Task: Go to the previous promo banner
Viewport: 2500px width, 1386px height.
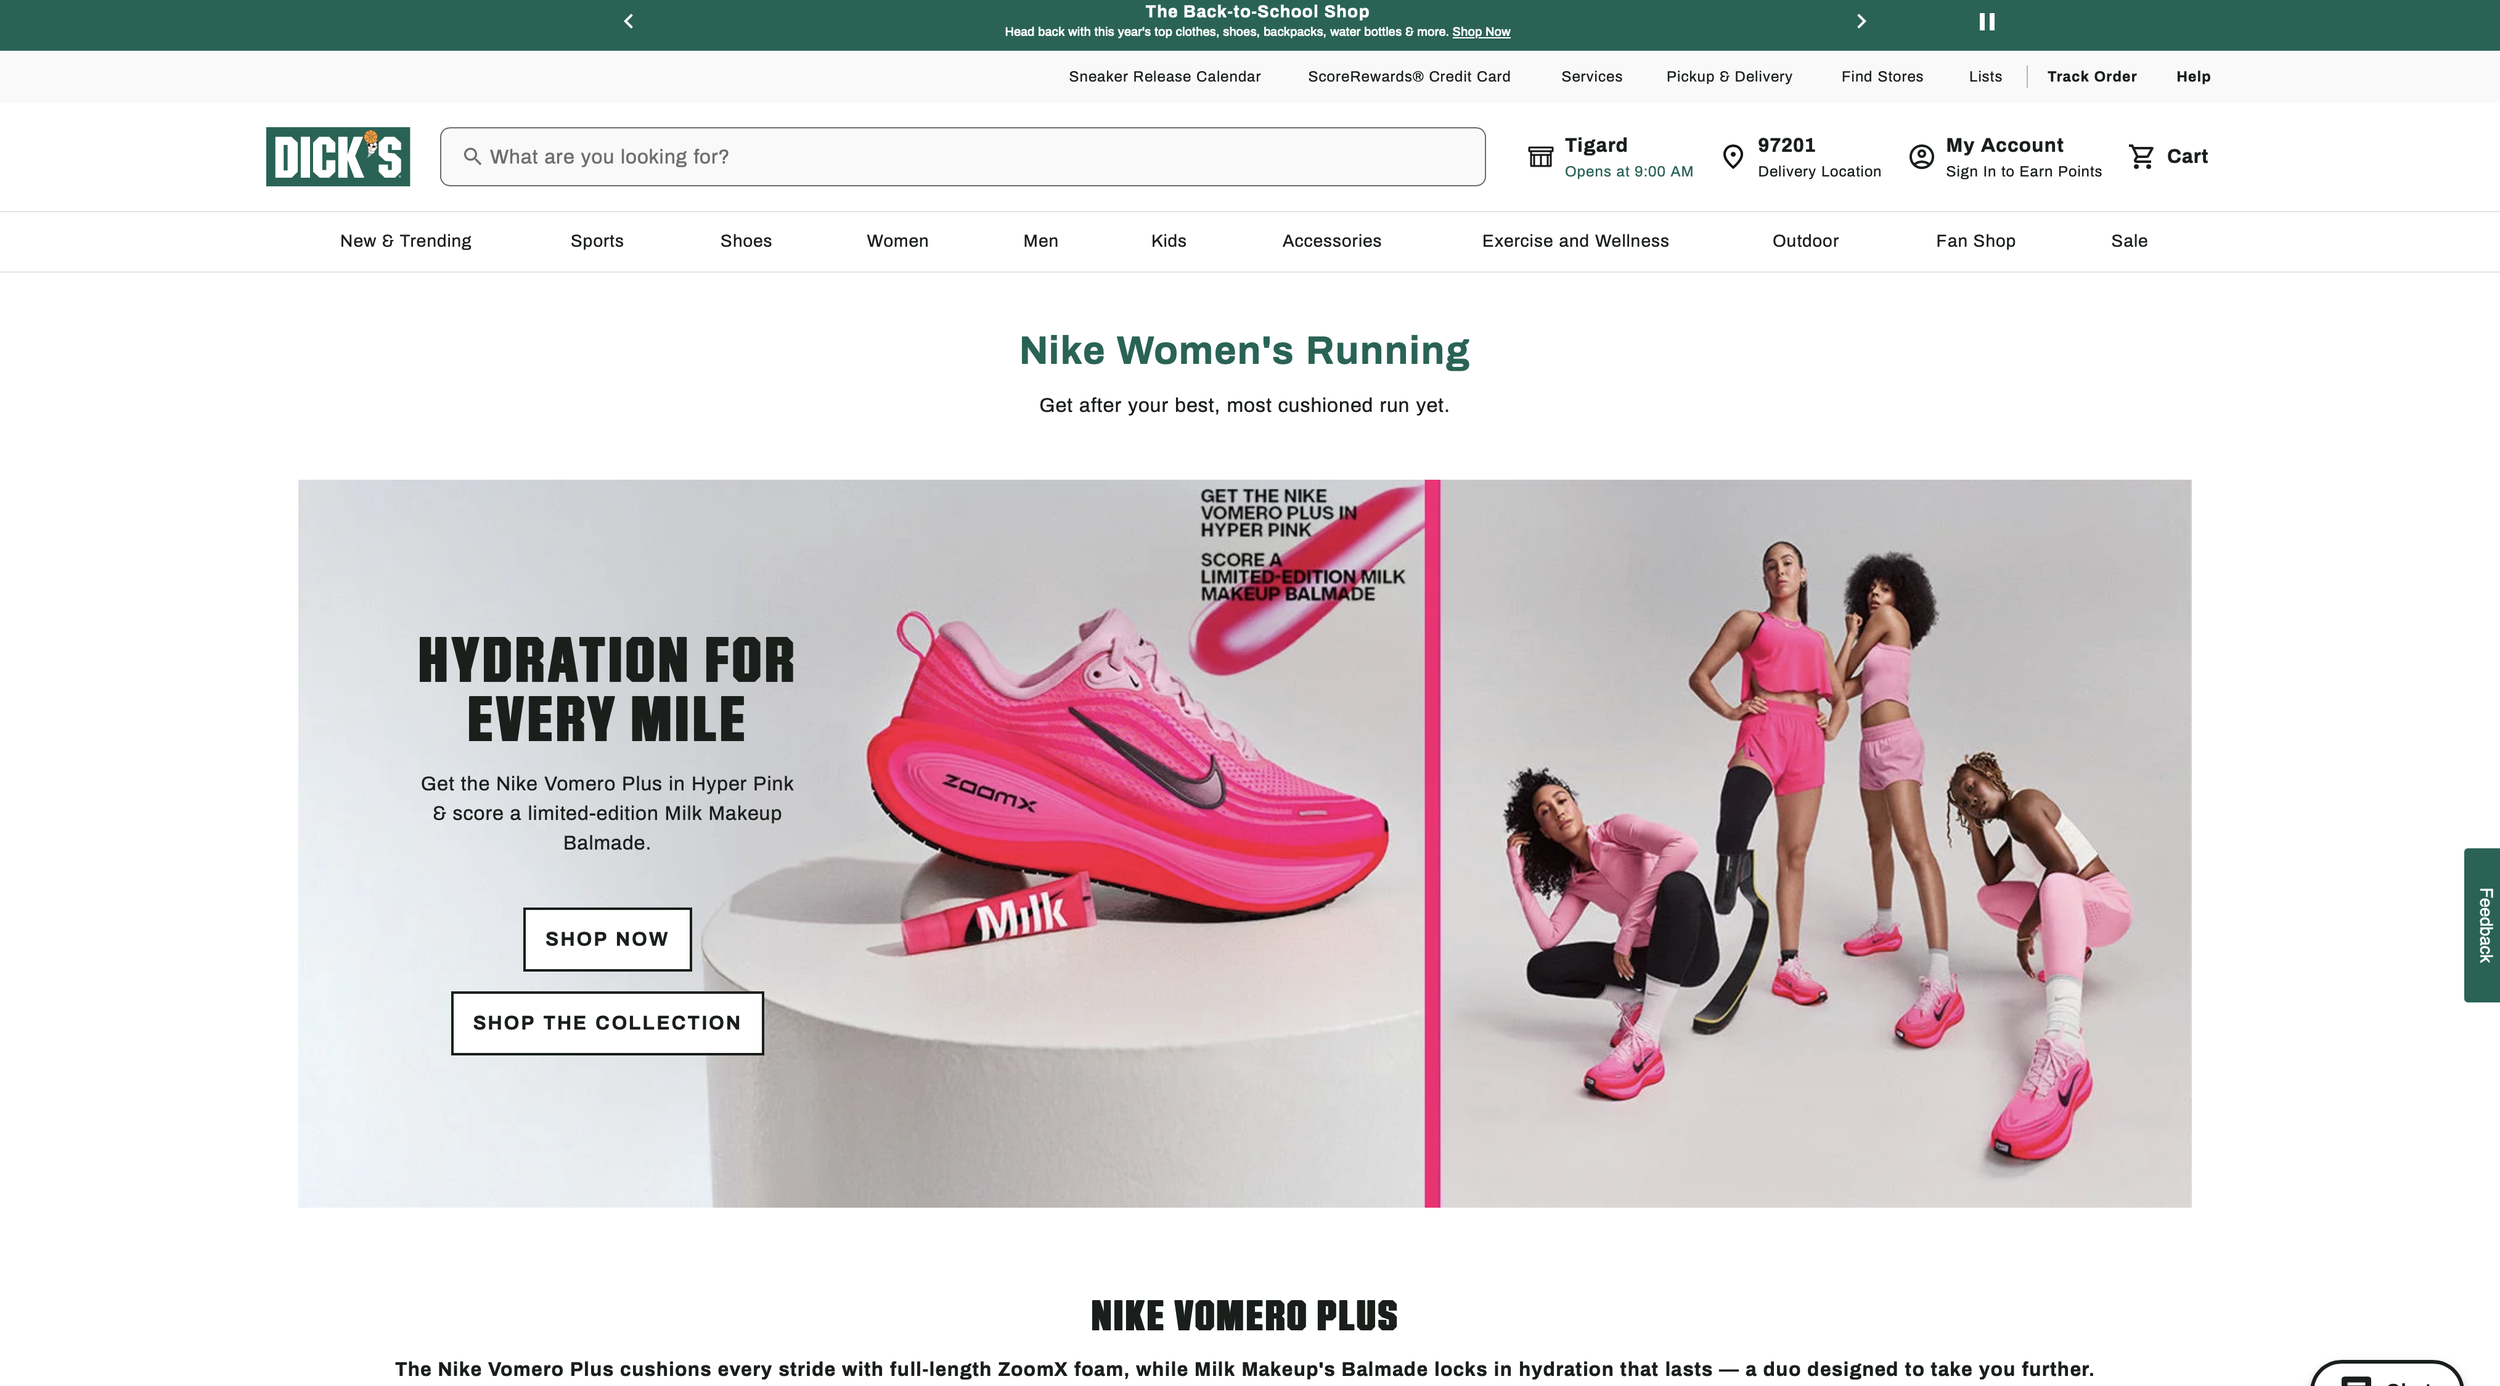Action: click(629, 21)
